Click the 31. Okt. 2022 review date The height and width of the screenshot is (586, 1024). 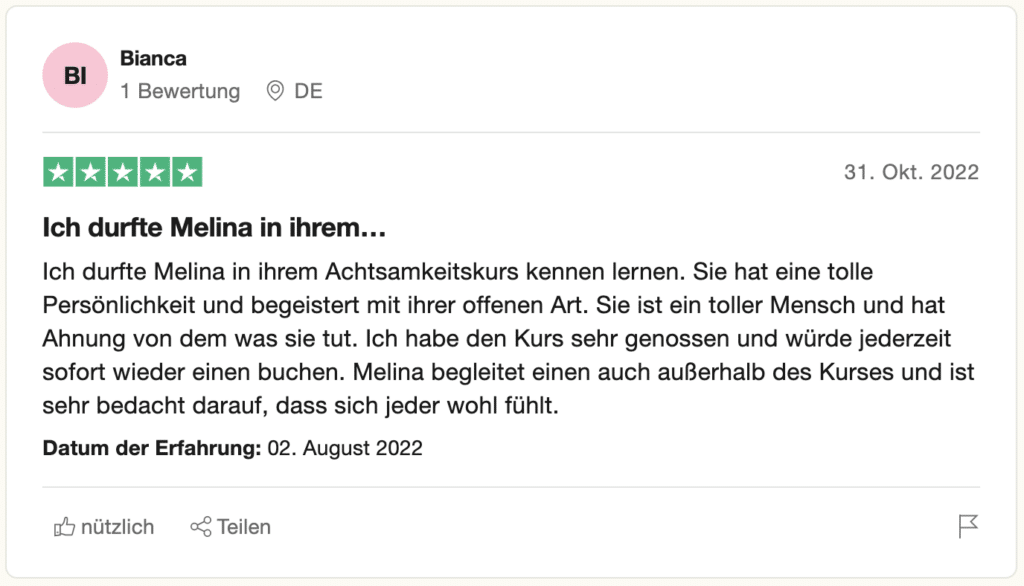click(x=911, y=172)
